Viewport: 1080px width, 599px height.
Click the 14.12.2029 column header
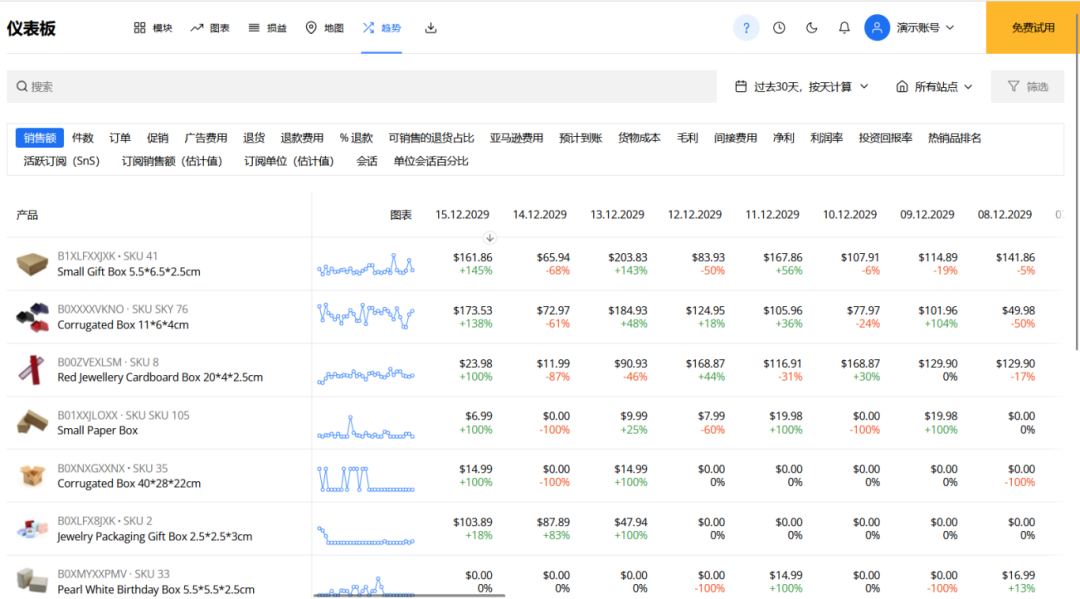539,215
